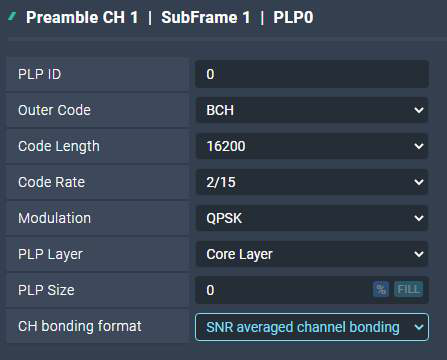Select the Preamble CH 1 breadcrumb title

pos(82,17)
